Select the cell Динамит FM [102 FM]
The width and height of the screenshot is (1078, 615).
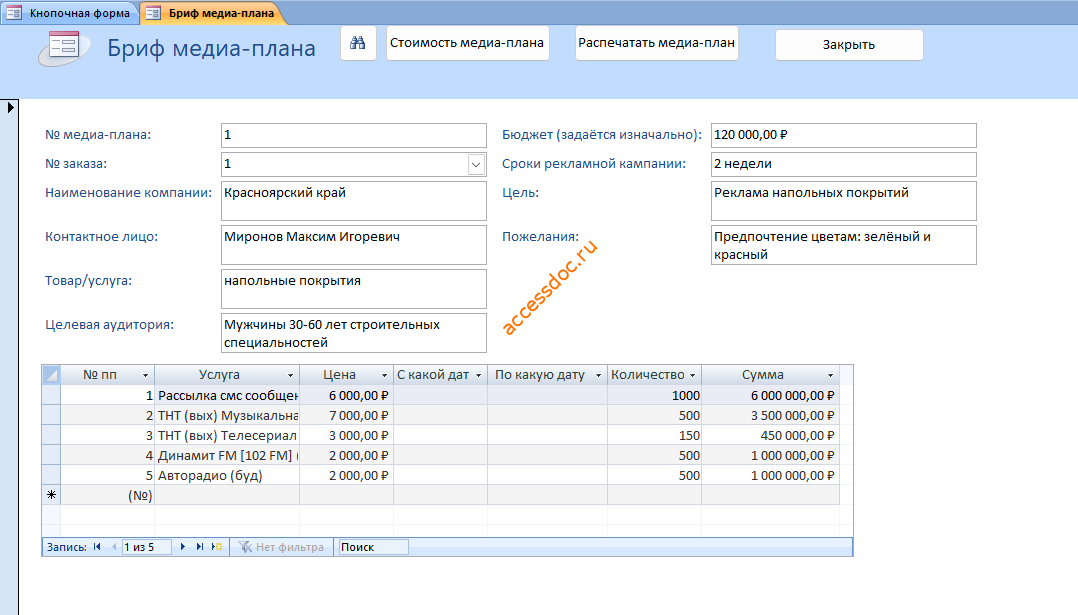tap(227, 456)
